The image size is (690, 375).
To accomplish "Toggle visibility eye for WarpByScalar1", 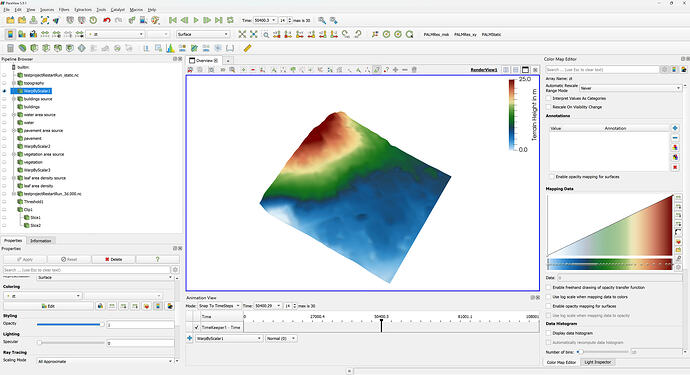I will pos(4,91).
